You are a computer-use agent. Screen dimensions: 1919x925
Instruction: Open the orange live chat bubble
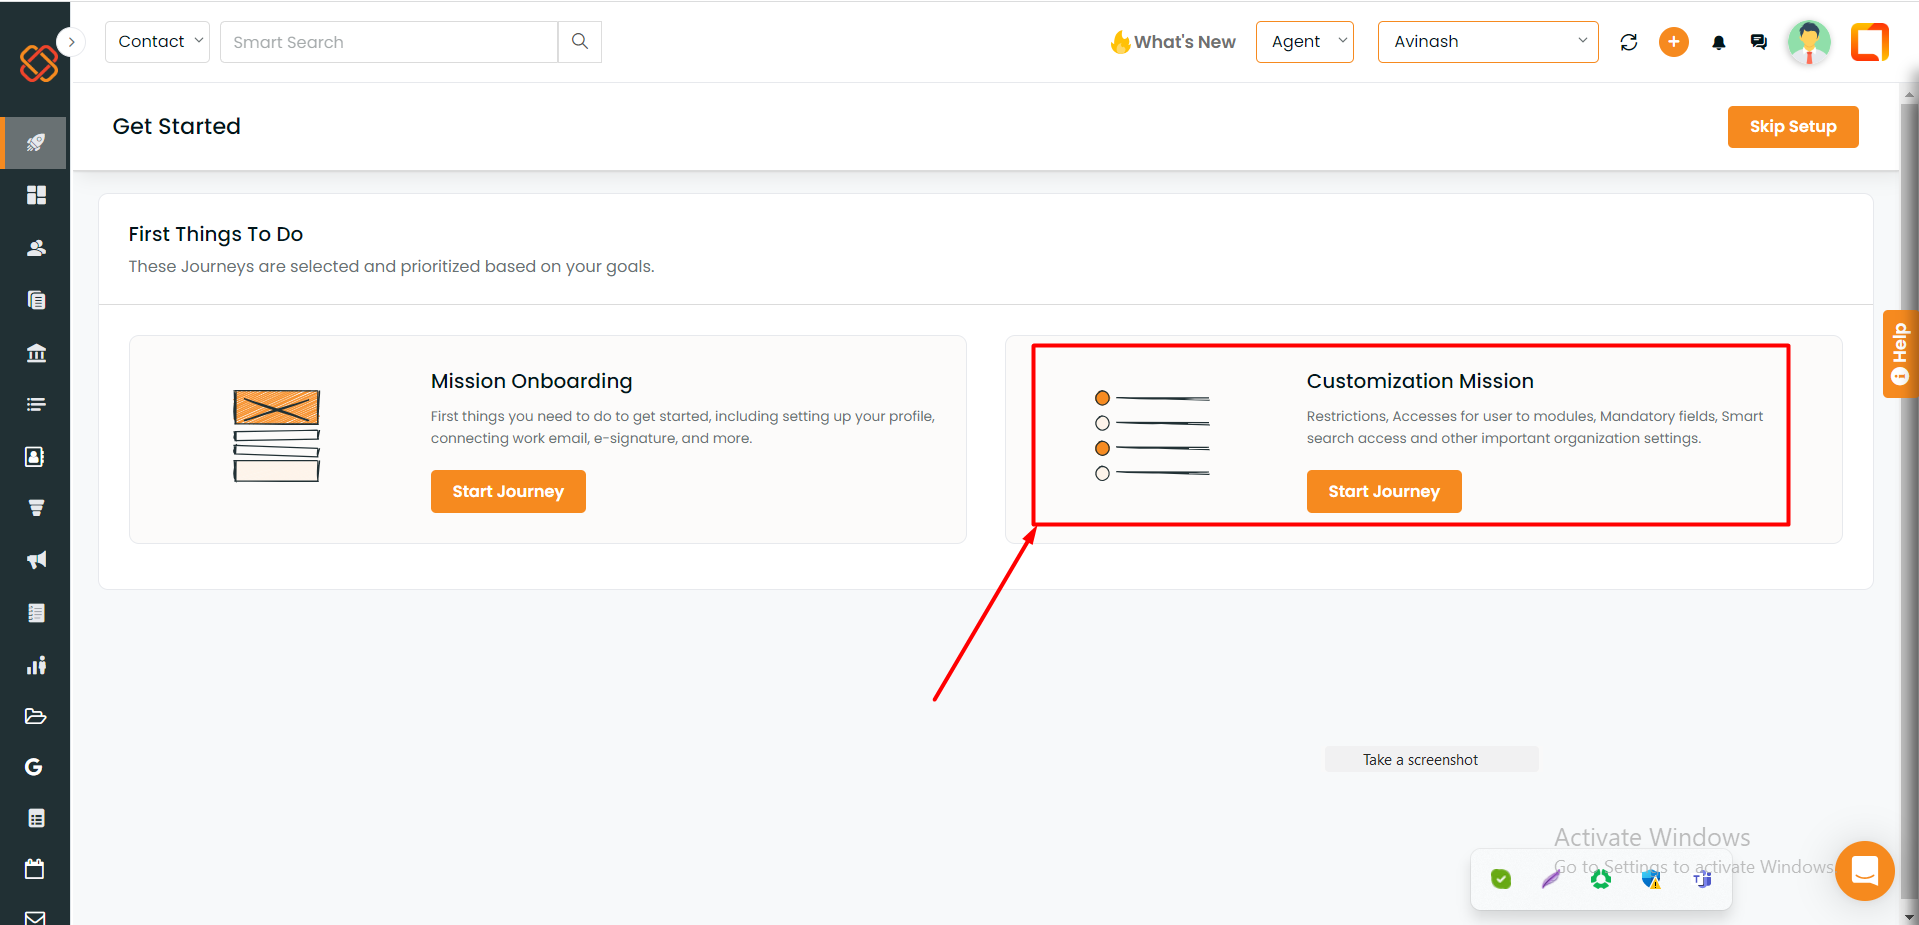(x=1865, y=871)
